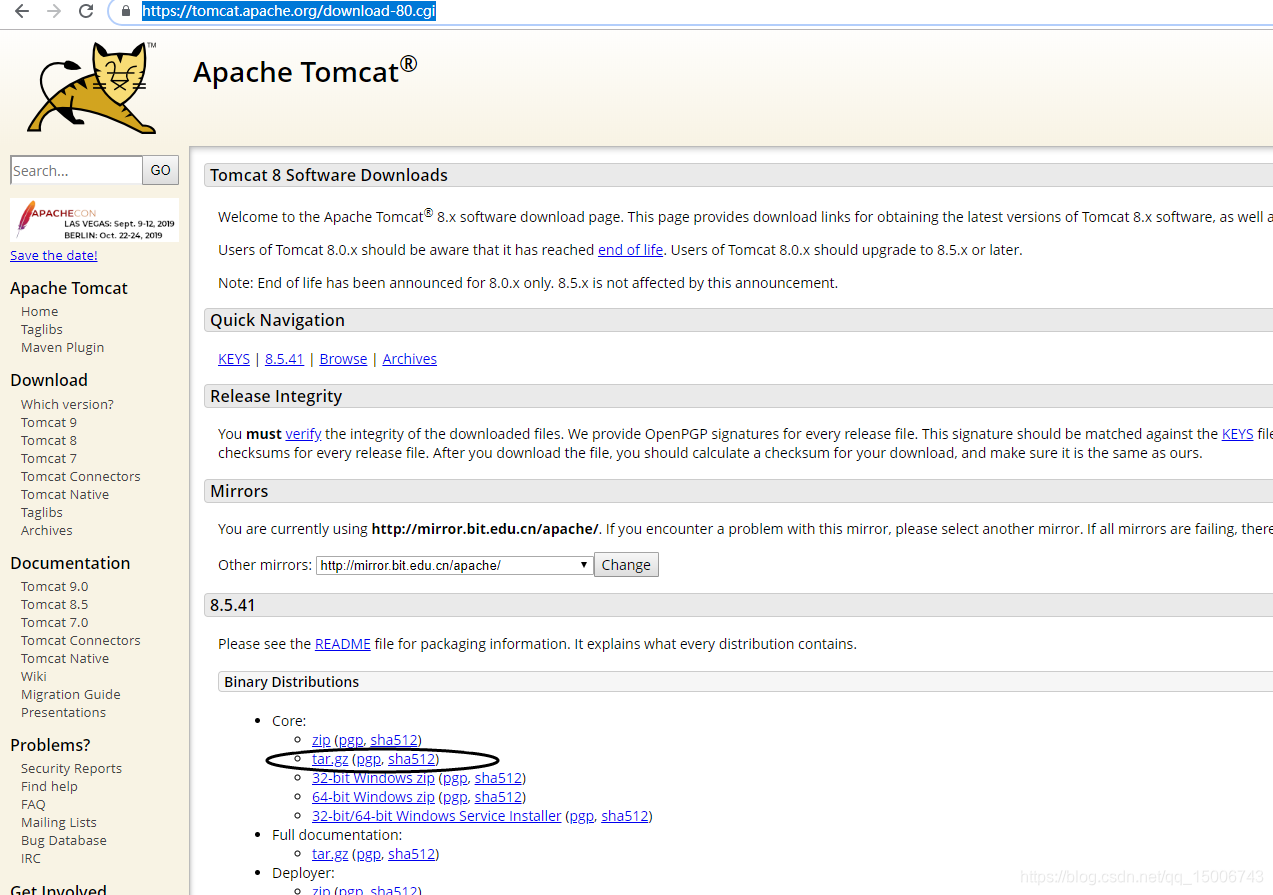
Task: Open Maven Plugin sidebar link
Action: coord(62,347)
